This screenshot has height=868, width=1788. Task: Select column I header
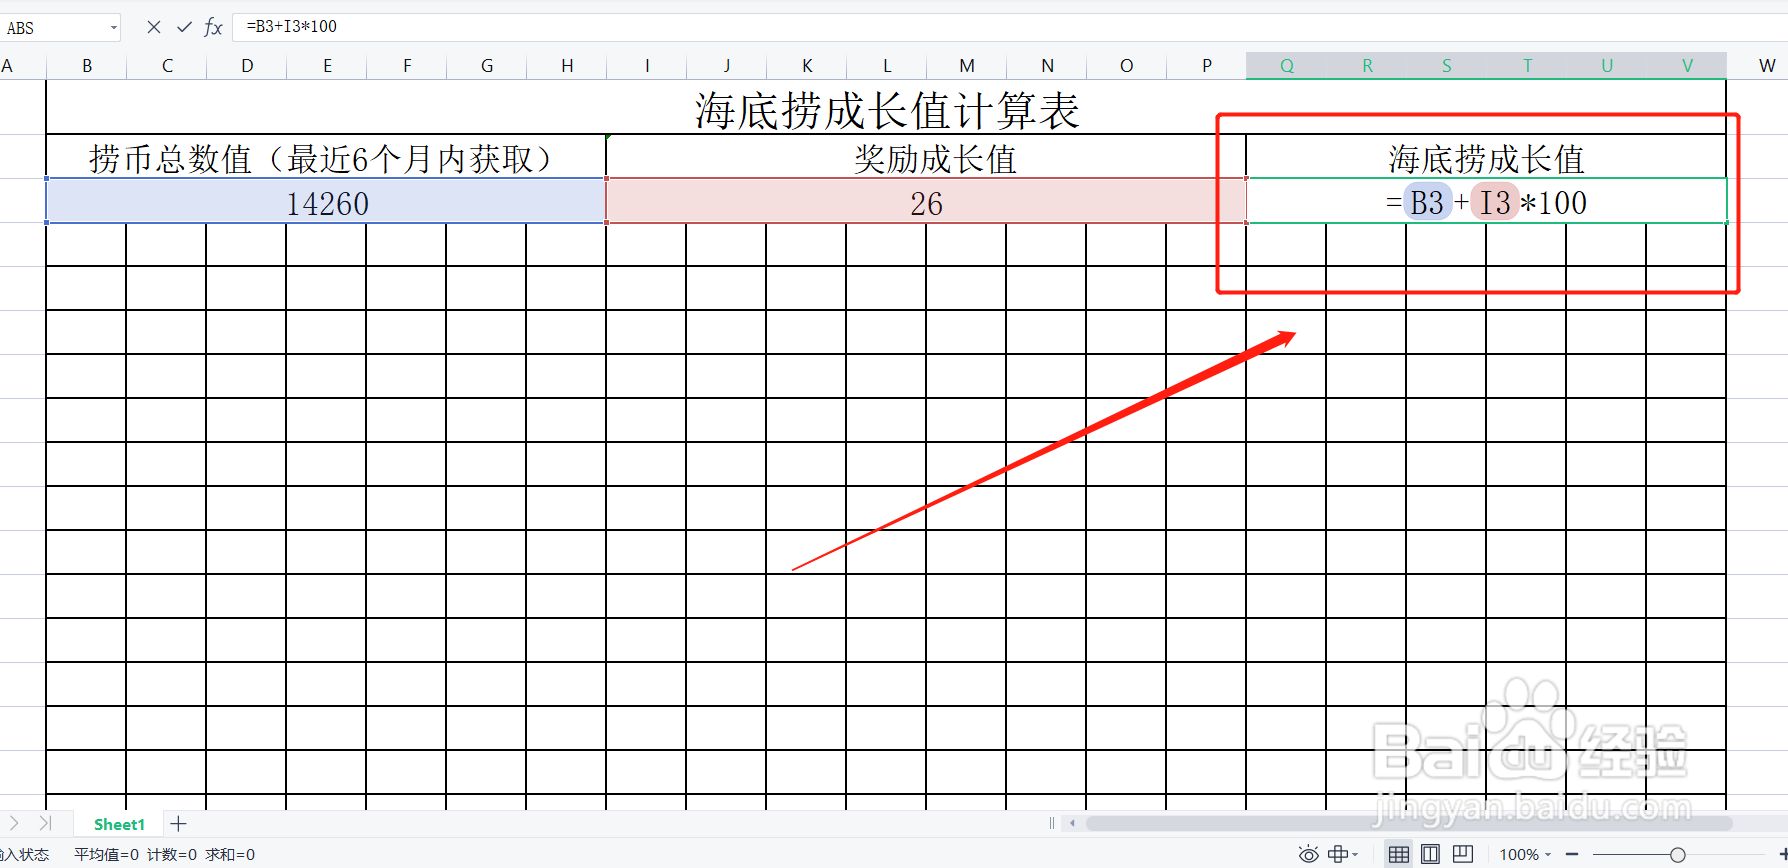(647, 66)
